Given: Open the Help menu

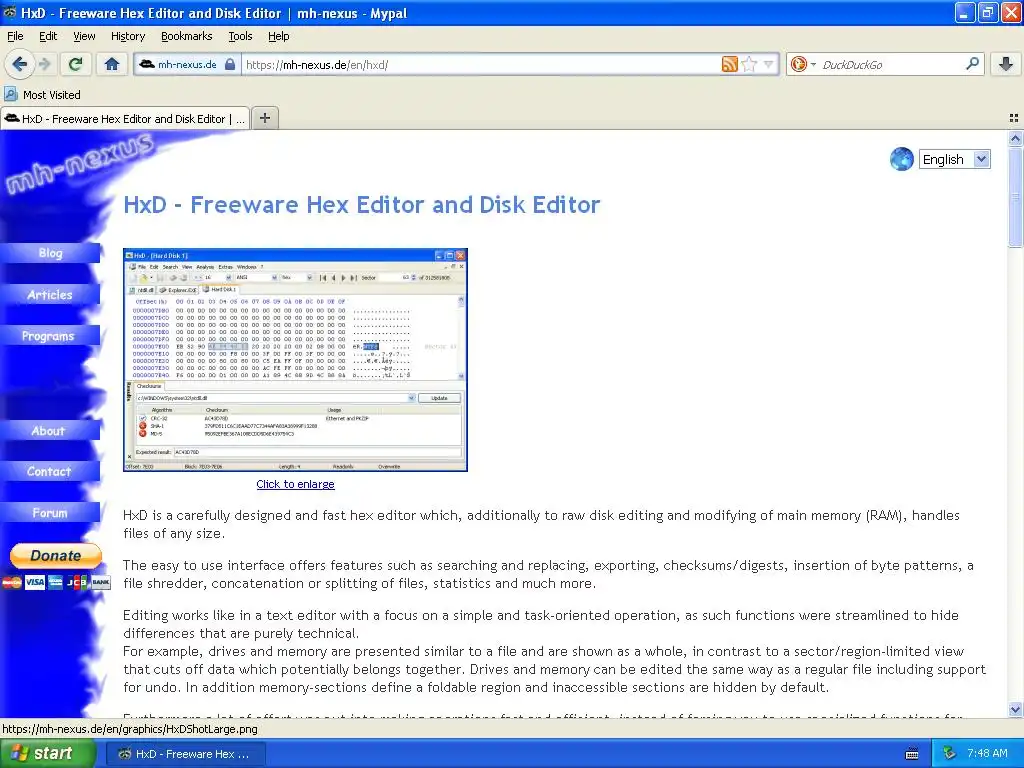Looking at the screenshot, I should point(278,36).
